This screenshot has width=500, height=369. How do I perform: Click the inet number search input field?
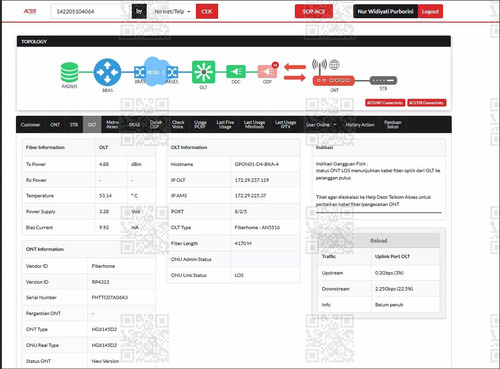(90, 12)
